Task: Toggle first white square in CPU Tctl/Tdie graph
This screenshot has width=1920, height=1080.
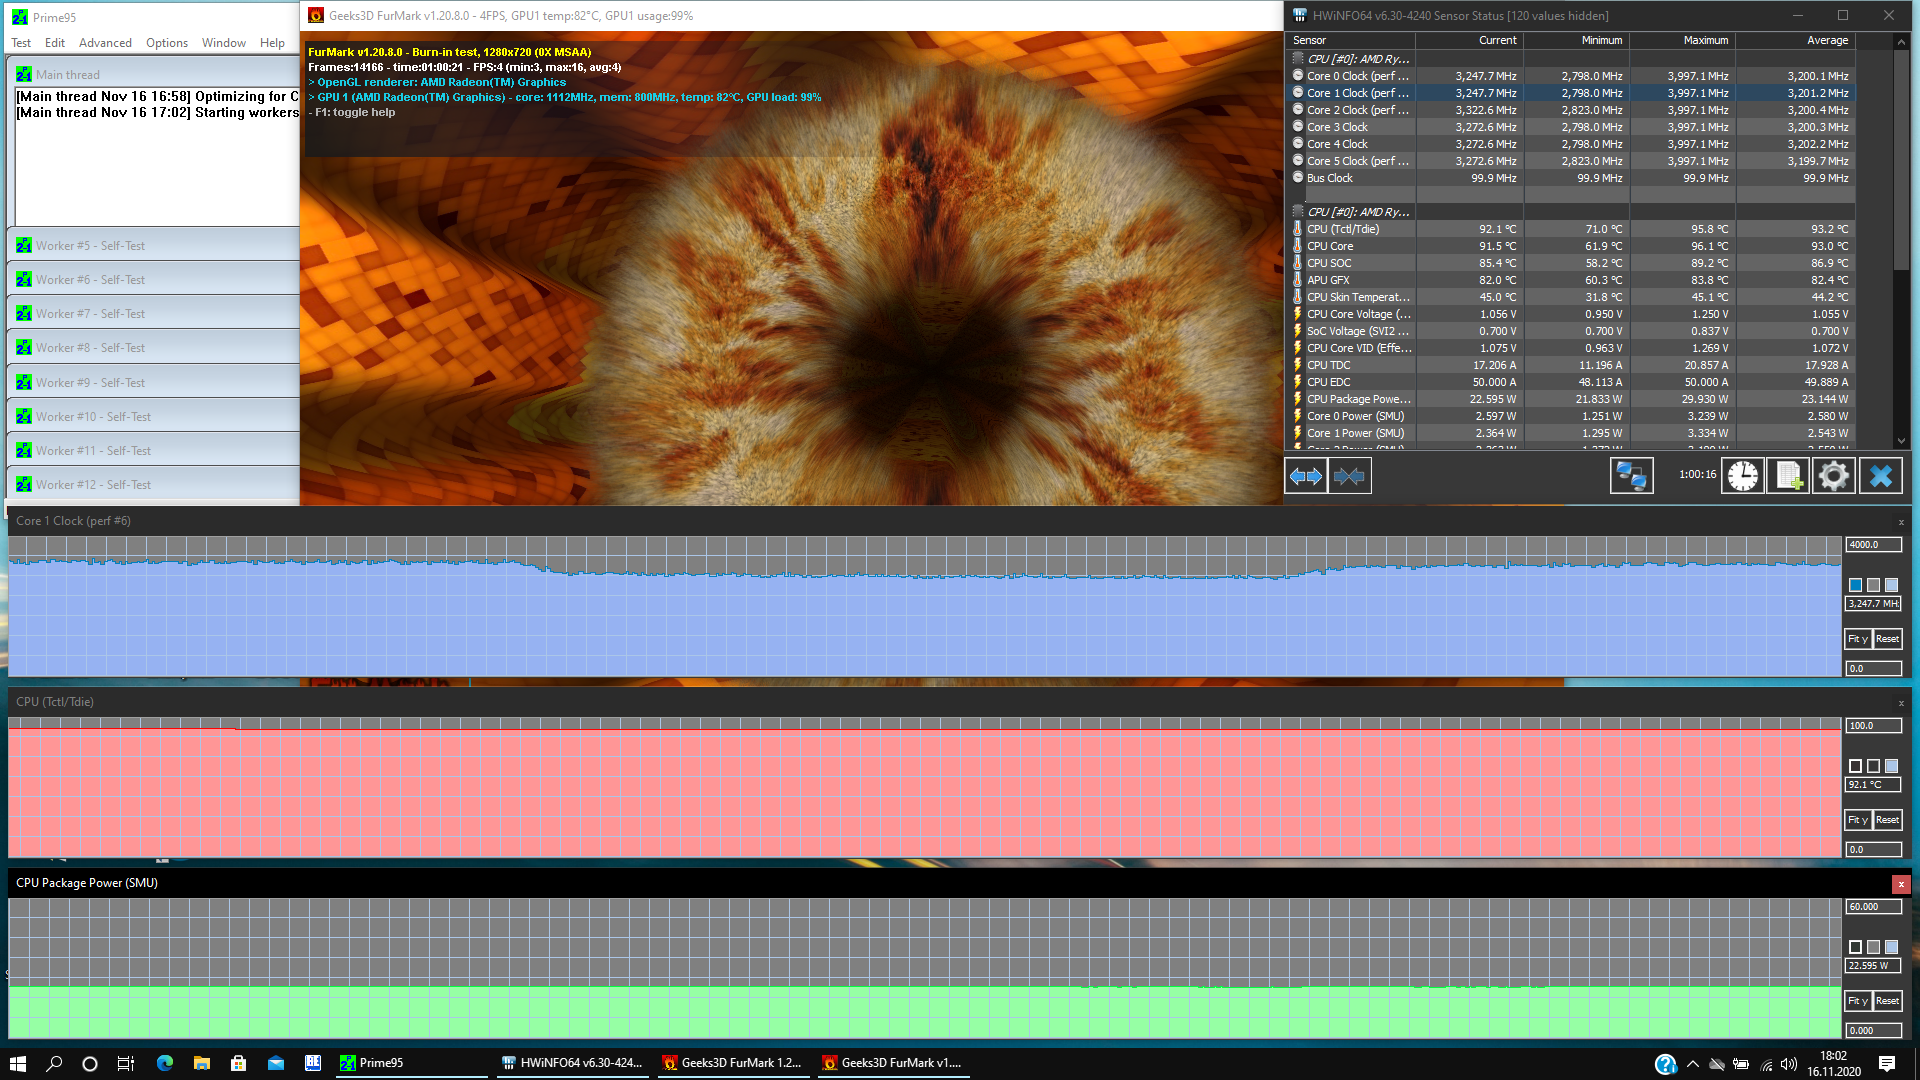Action: (x=1856, y=766)
